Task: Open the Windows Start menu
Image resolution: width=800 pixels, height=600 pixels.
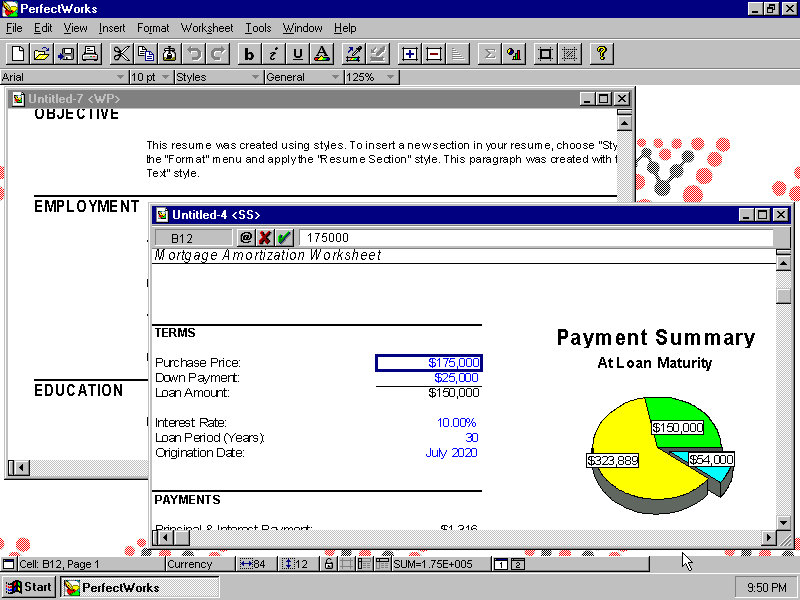Action: coord(29,587)
